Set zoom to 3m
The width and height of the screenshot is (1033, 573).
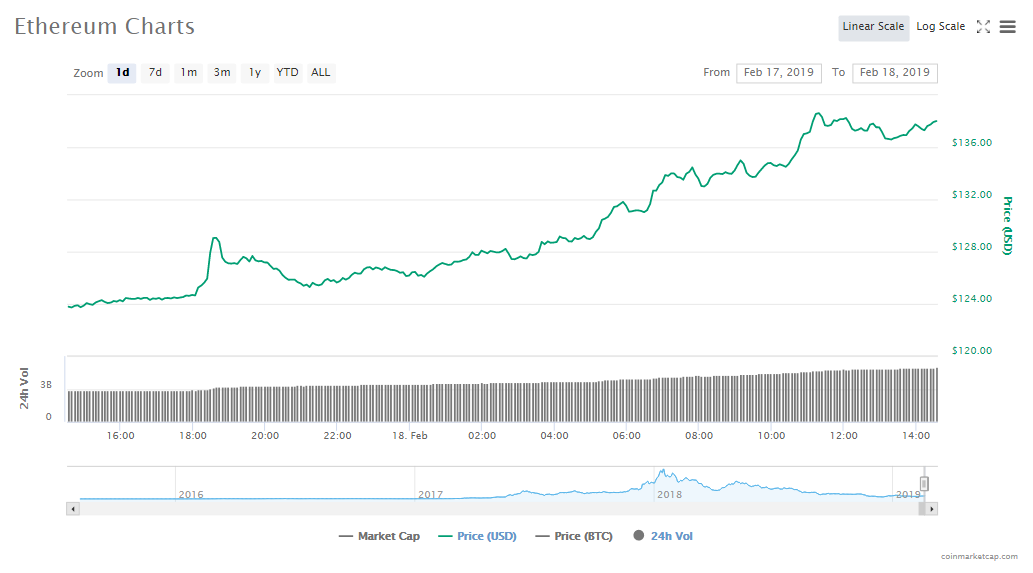[x=222, y=73]
